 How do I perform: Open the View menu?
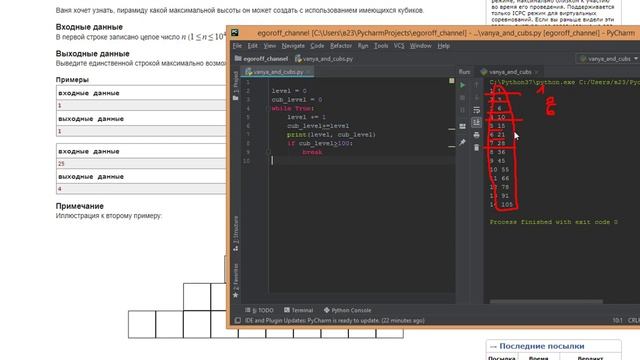click(x=269, y=46)
